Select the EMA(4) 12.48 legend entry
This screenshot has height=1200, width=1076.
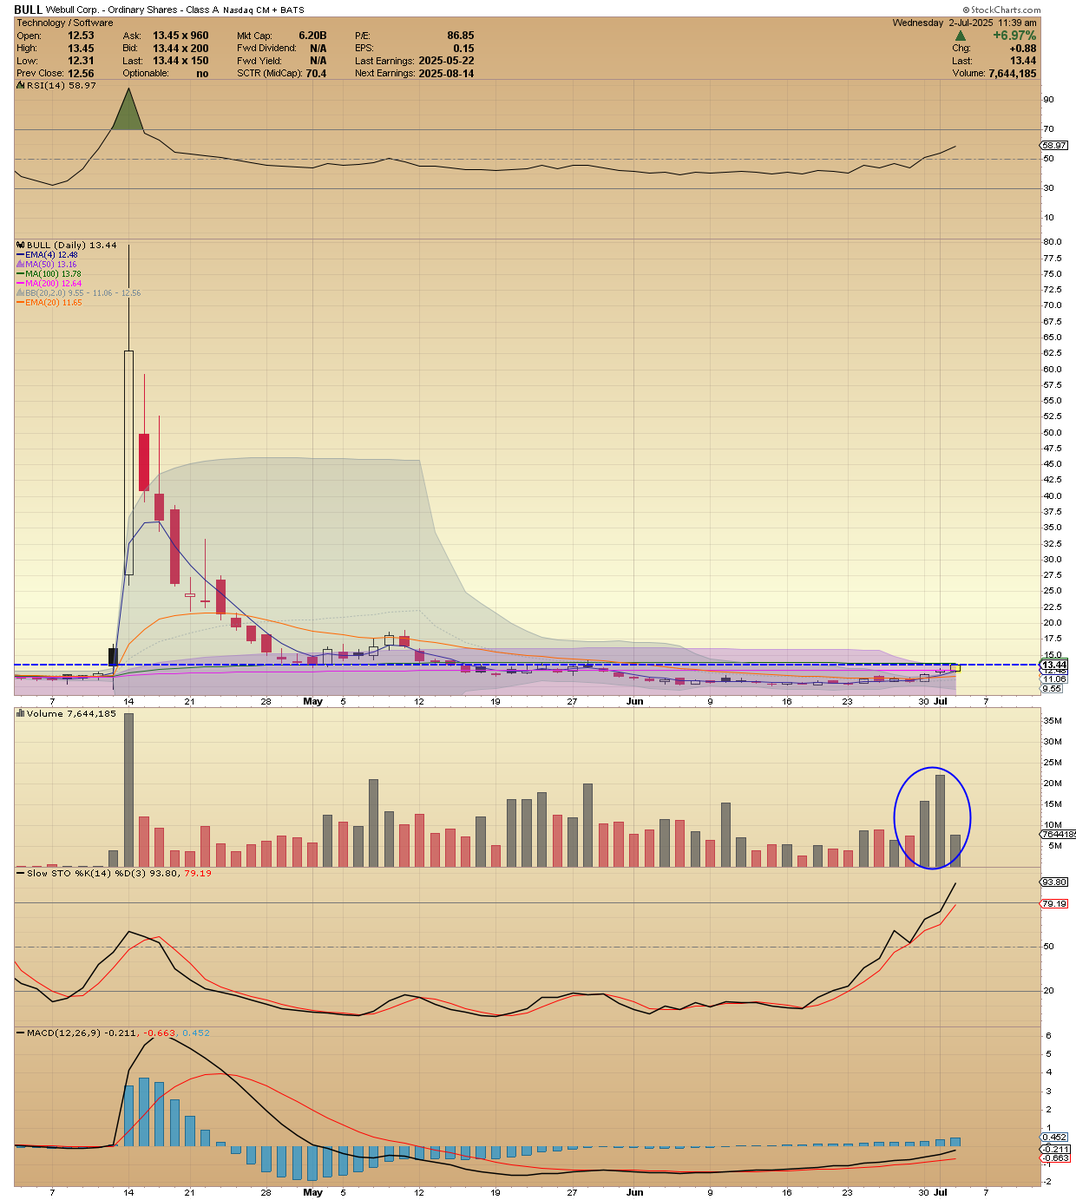point(47,255)
